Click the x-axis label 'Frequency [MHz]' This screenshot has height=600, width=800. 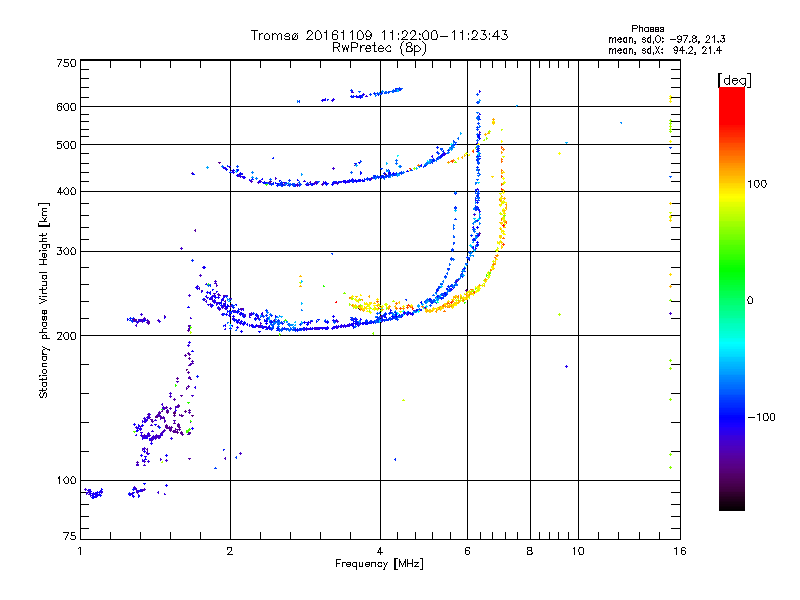click(379, 564)
